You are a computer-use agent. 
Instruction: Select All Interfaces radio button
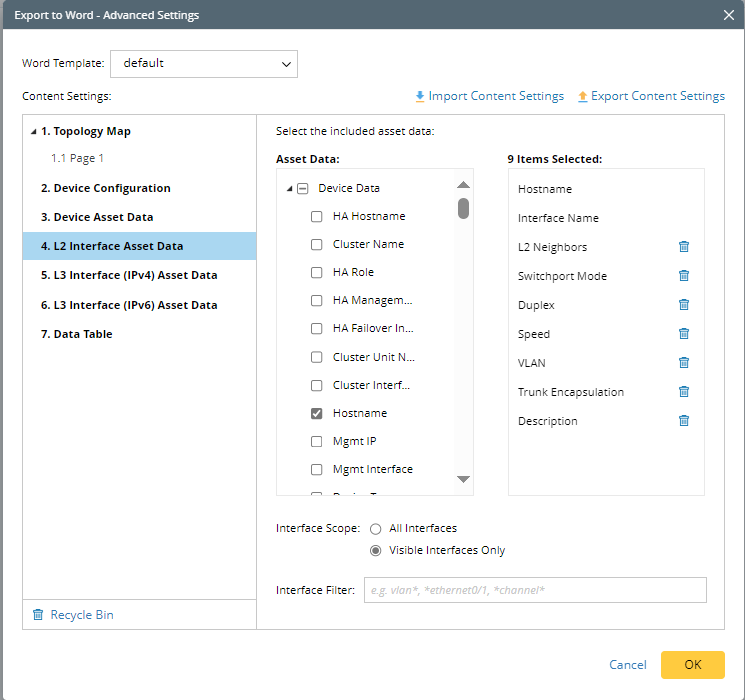376,528
